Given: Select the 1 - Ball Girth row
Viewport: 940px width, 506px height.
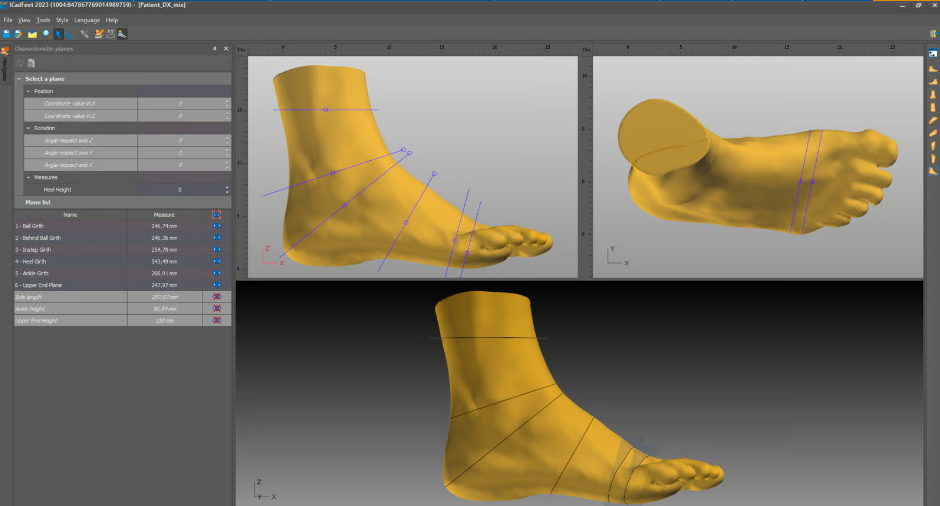Looking at the screenshot, I should tap(122, 226).
